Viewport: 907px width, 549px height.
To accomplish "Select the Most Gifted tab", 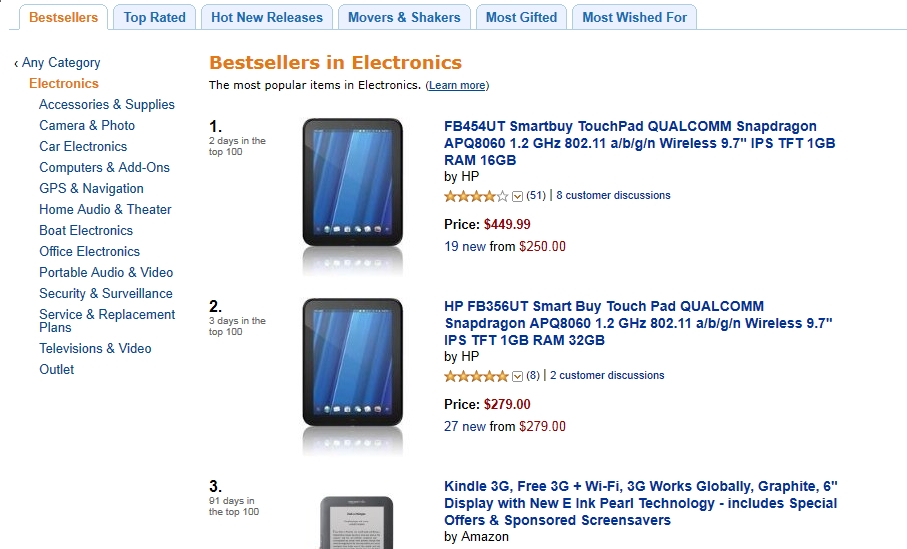I will pos(521,17).
